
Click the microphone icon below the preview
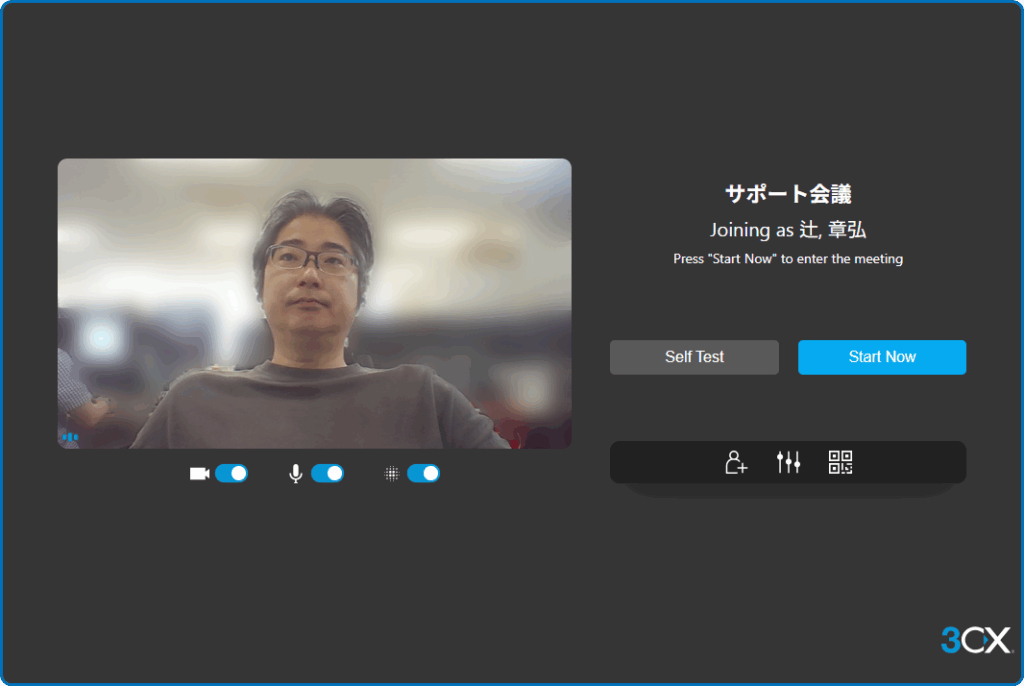pos(296,473)
